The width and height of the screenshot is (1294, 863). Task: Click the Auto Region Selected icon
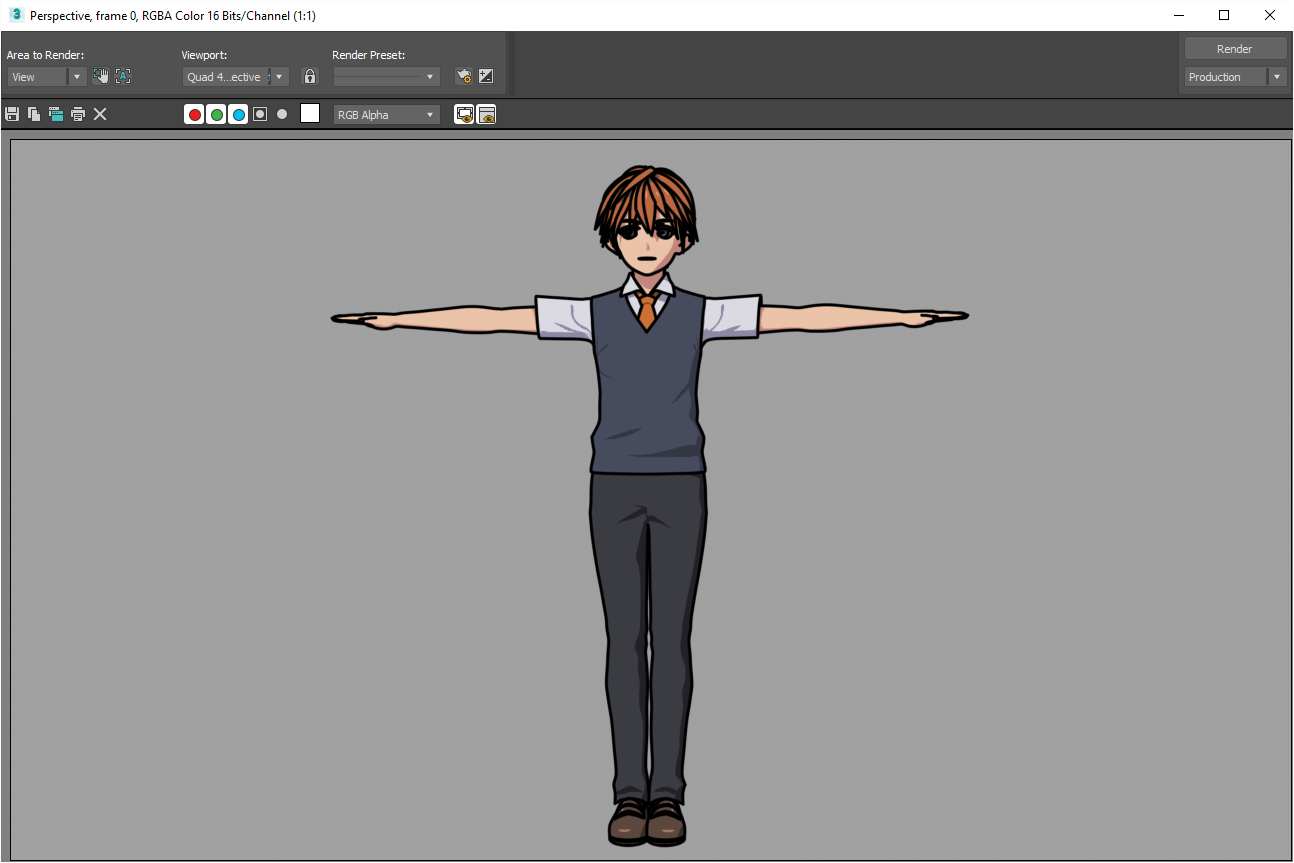tap(123, 76)
